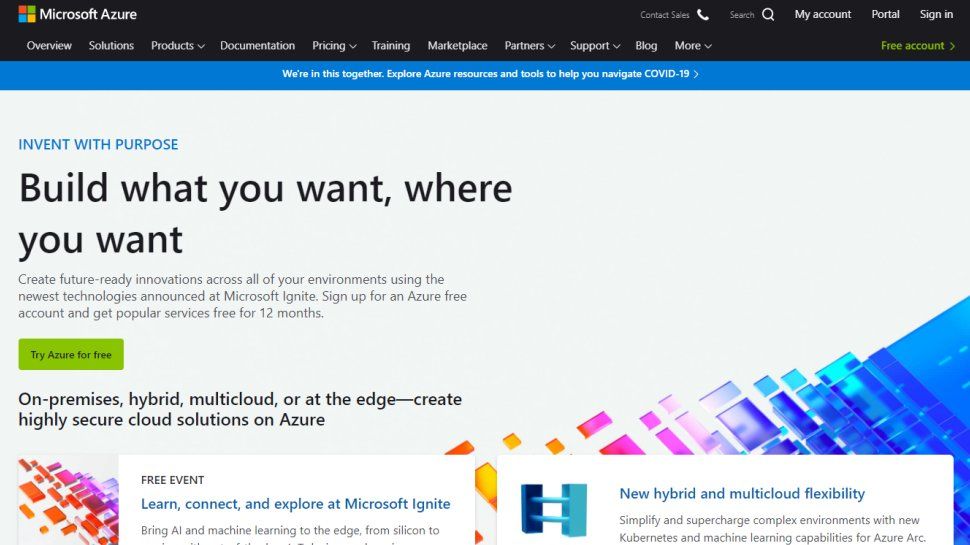Open 'New hybrid and multicloud flexibility' link
This screenshot has height=545, width=970.
(x=742, y=494)
